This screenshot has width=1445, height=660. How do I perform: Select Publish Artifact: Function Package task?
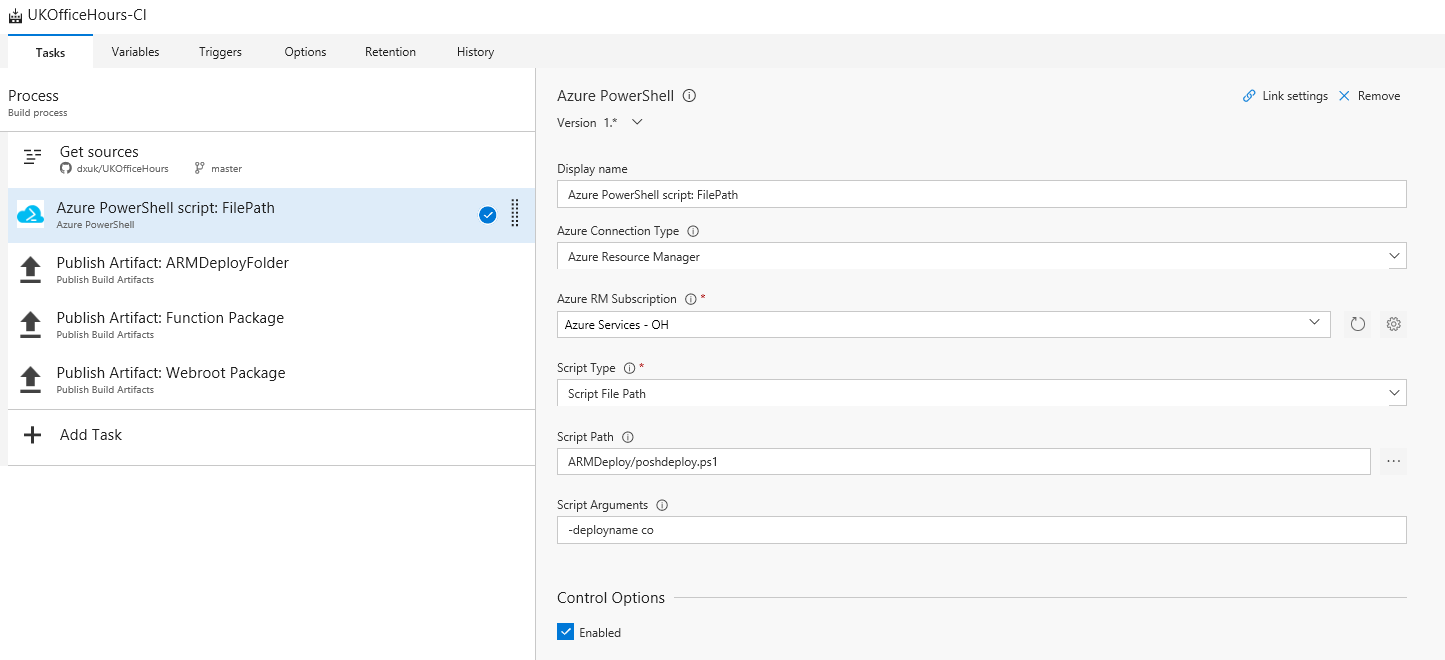pyautogui.click(x=271, y=325)
